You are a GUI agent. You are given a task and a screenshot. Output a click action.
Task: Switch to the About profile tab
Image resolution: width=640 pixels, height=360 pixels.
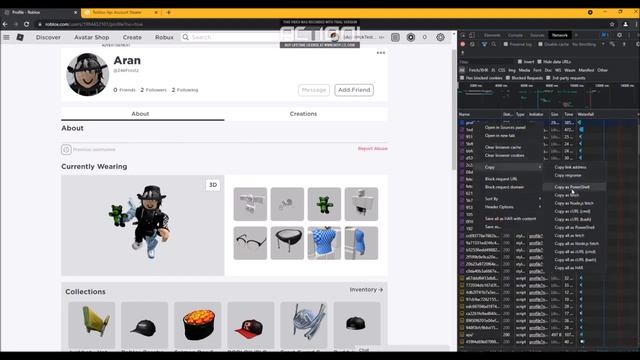(x=140, y=114)
